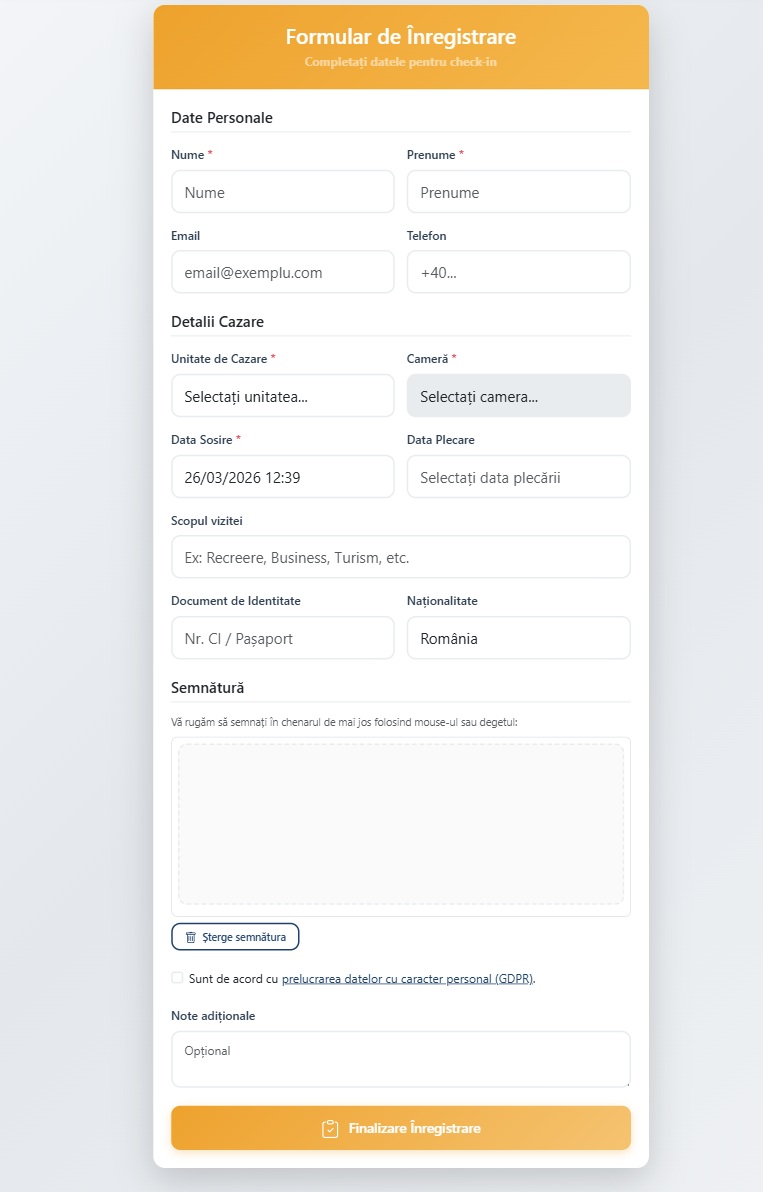Screen dimensions: 763x1192
Task: Focus the Scopul vizitei text field
Action: (x=401, y=557)
